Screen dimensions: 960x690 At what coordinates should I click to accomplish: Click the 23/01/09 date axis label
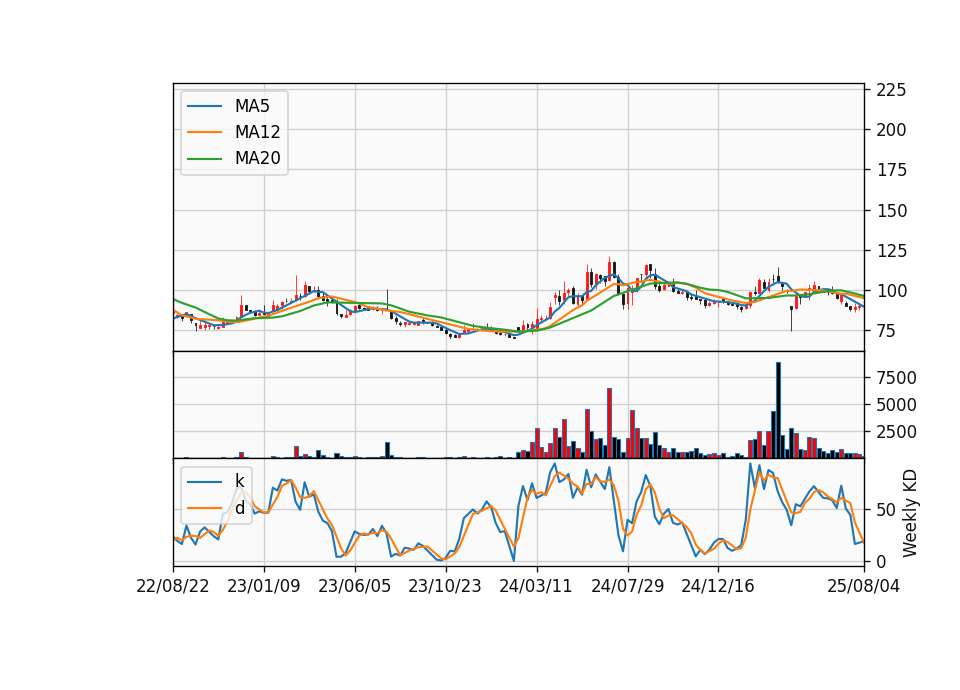264,586
